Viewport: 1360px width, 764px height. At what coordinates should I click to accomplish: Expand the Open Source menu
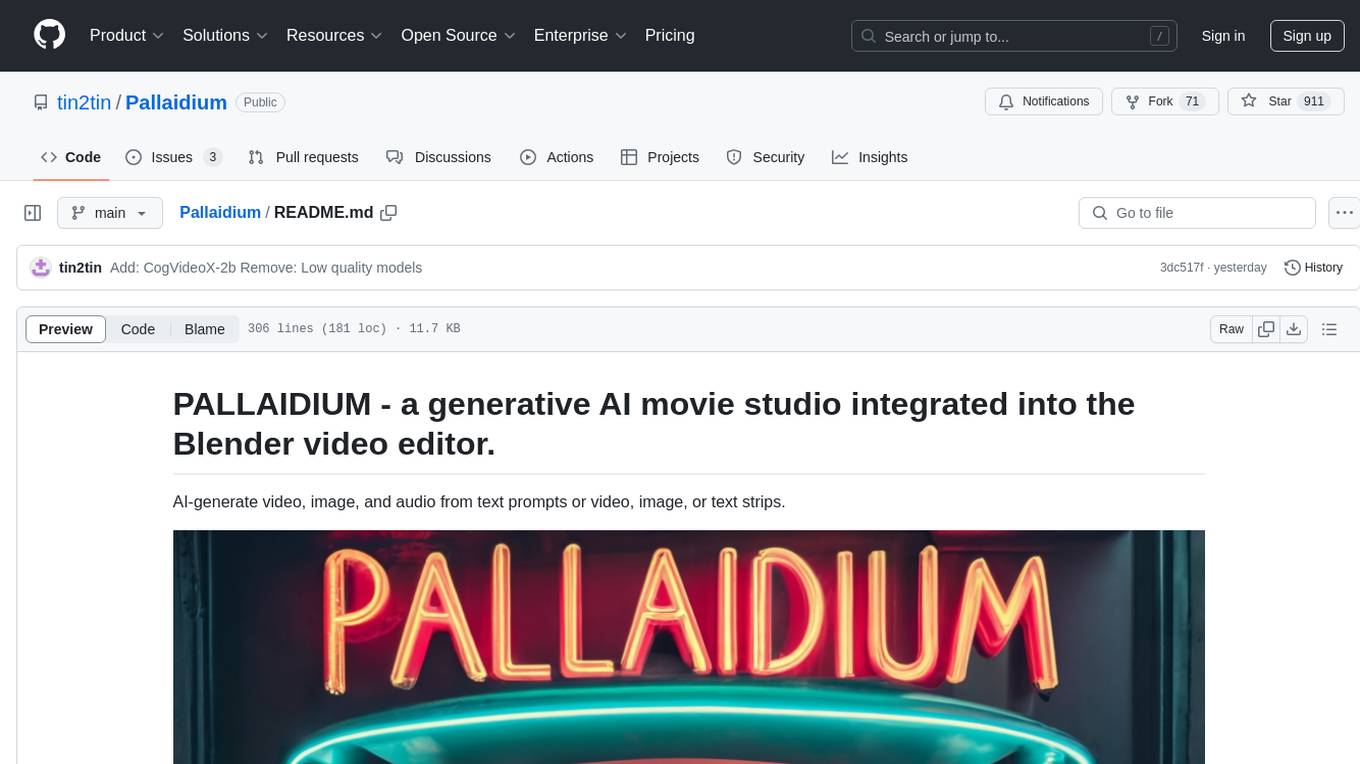coord(458,35)
